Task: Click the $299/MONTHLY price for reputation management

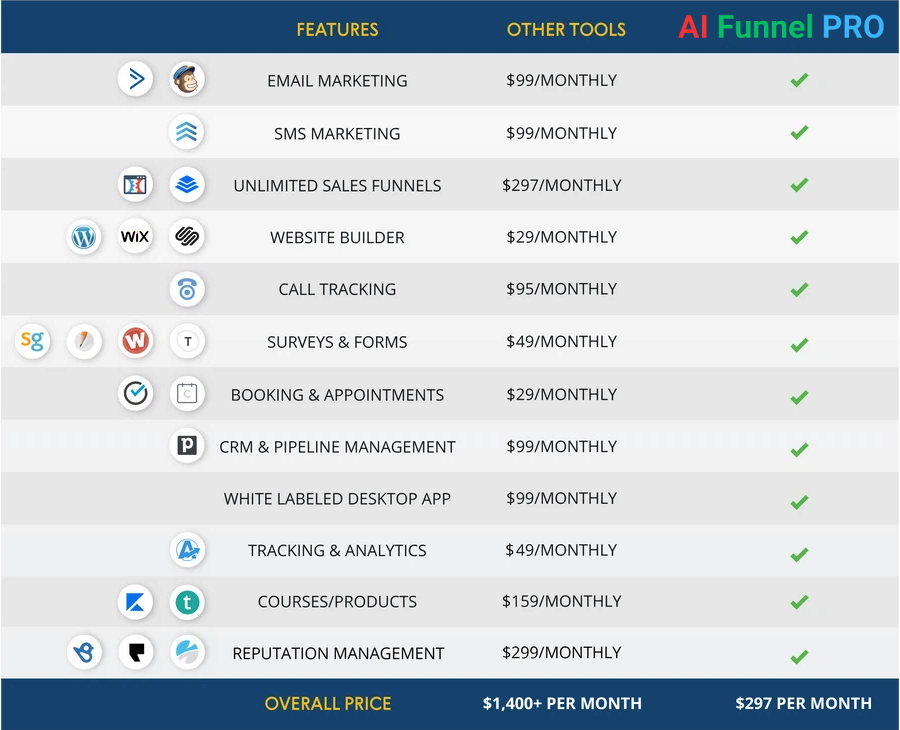Action: 562,653
